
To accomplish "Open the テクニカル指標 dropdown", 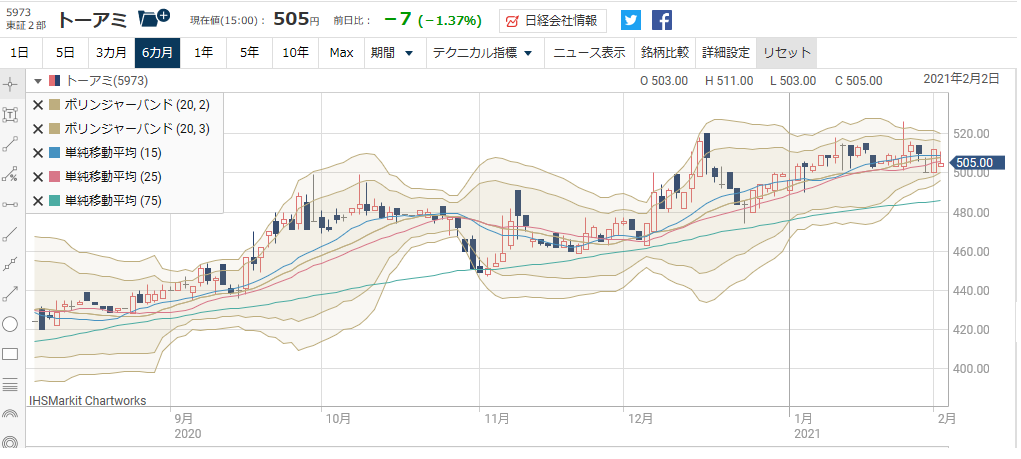I will point(481,52).
